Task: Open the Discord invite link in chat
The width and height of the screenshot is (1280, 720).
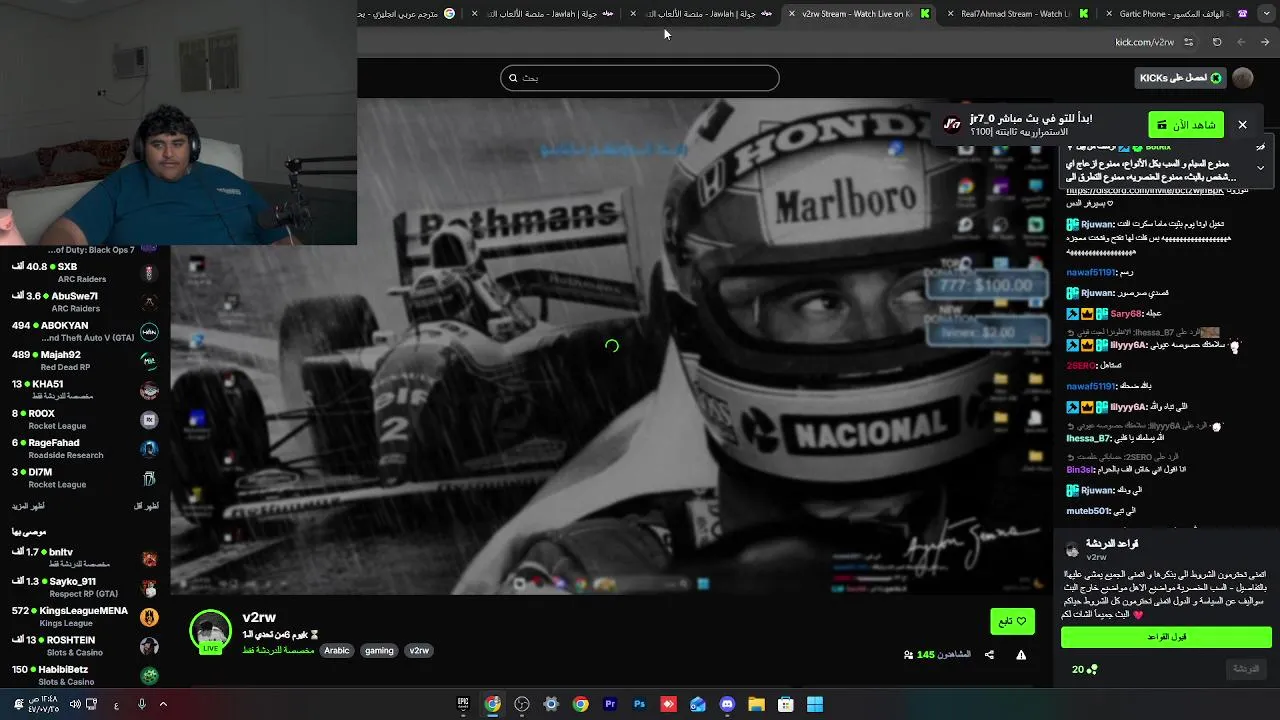Action: (x=1145, y=190)
